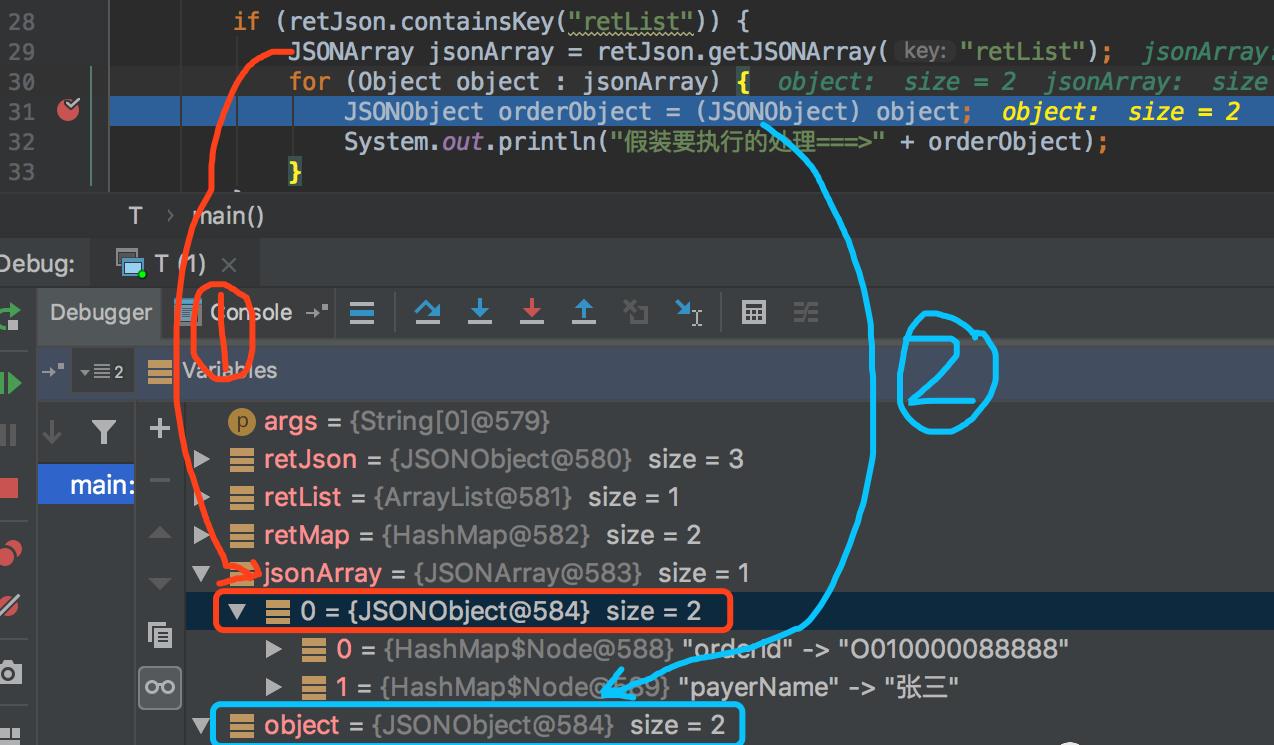The height and width of the screenshot is (745, 1274).
Task: Select the retMap = {HashMap@582} row
Action: click(x=729, y=536)
